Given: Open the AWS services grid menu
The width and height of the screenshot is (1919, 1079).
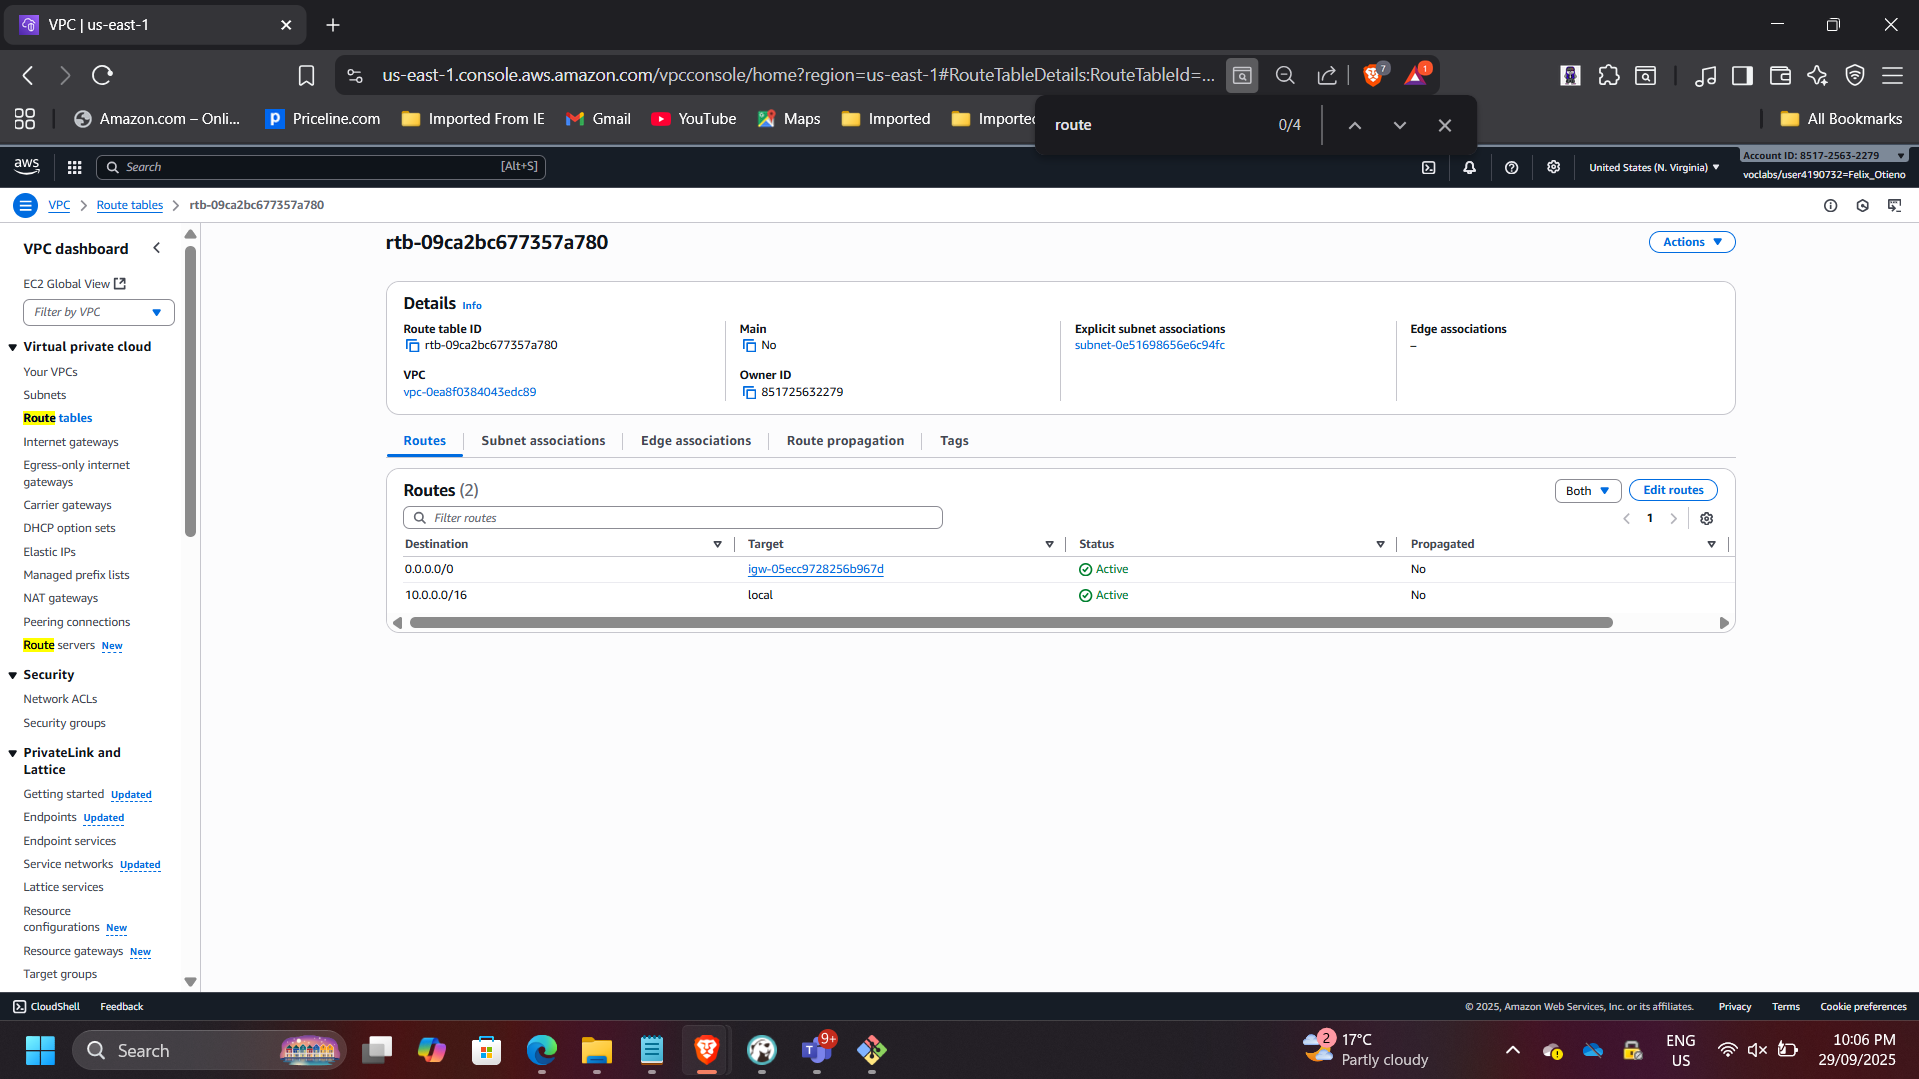Looking at the screenshot, I should pos(74,167).
